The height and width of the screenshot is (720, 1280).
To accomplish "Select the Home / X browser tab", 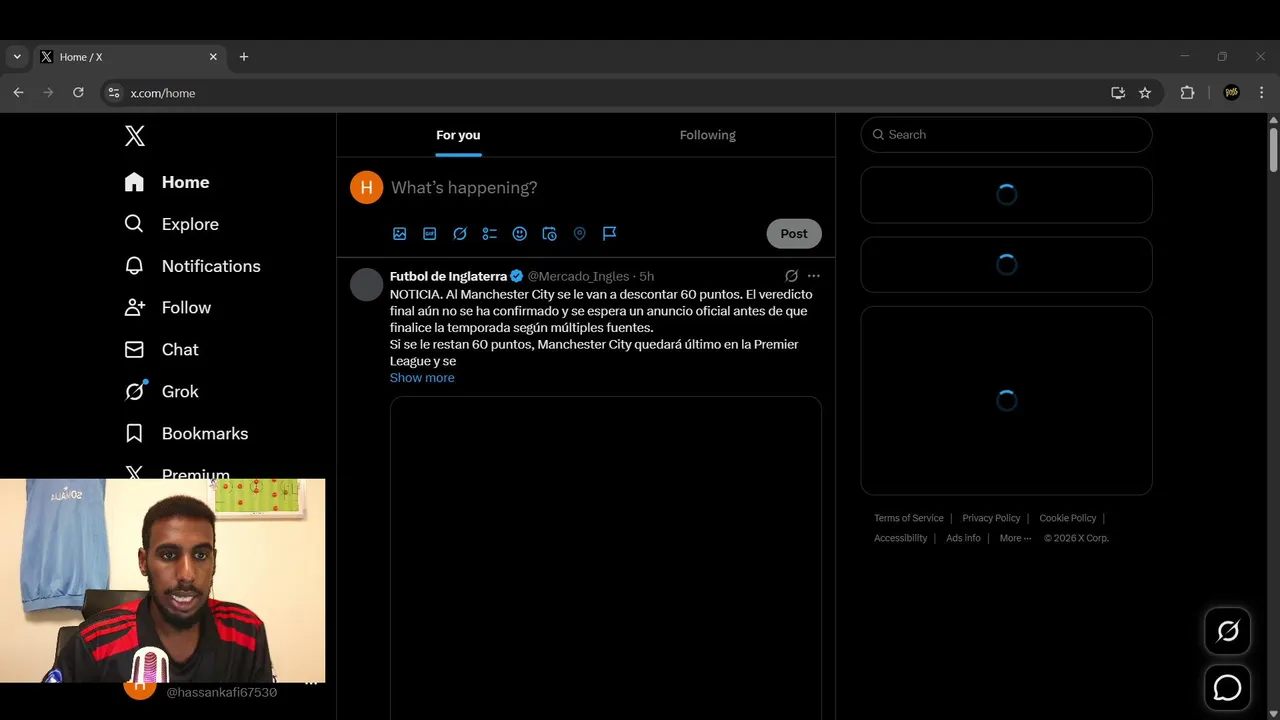I will pyautogui.click(x=129, y=57).
